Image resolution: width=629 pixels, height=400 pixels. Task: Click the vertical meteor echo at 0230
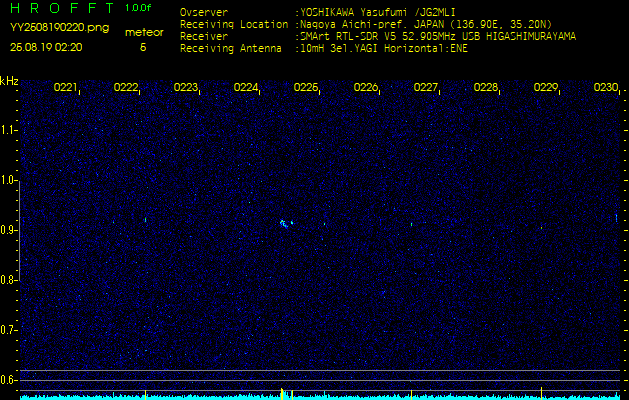(617, 218)
